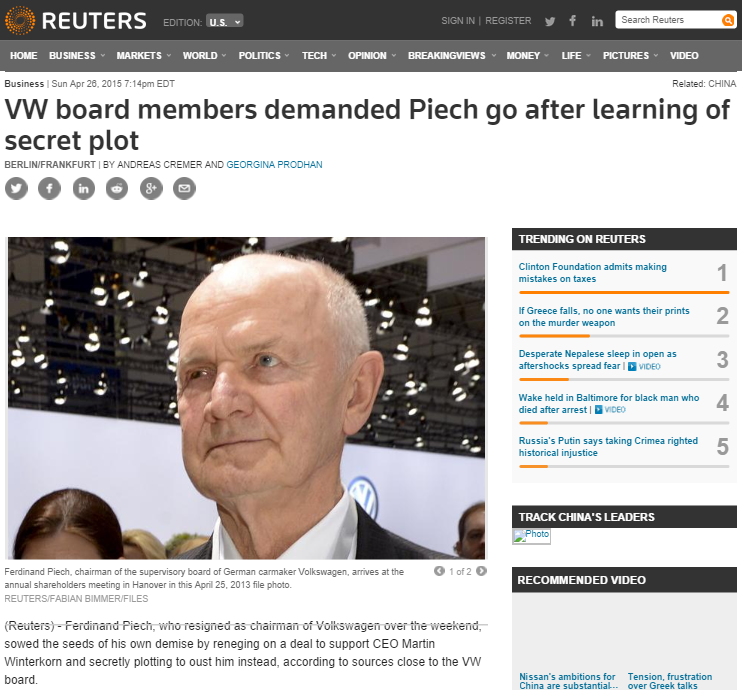
Task: Open Reuters Twitter page from header
Action: 550,21
